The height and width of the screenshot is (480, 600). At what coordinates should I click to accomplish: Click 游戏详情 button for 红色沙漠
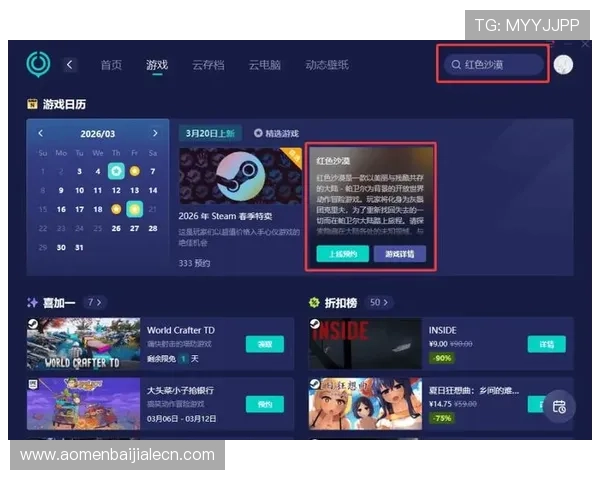point(399,254)
